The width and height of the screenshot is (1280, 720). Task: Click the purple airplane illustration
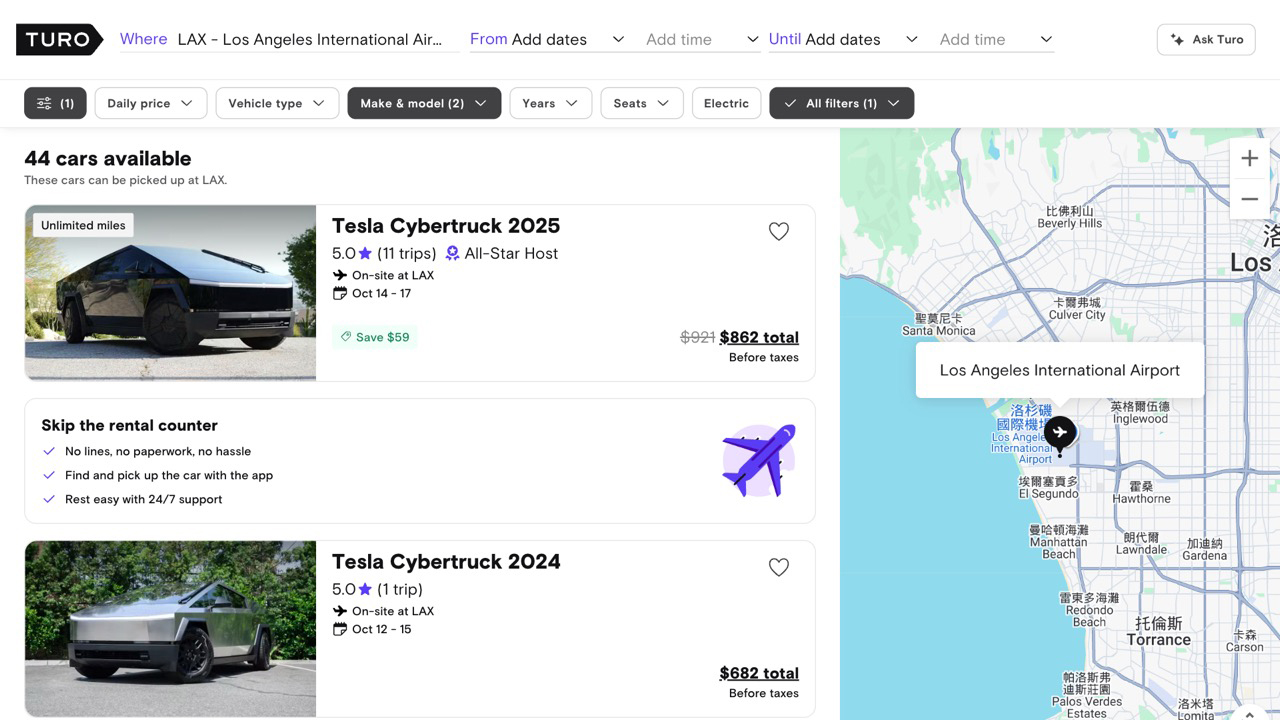[x=758, y=460]
